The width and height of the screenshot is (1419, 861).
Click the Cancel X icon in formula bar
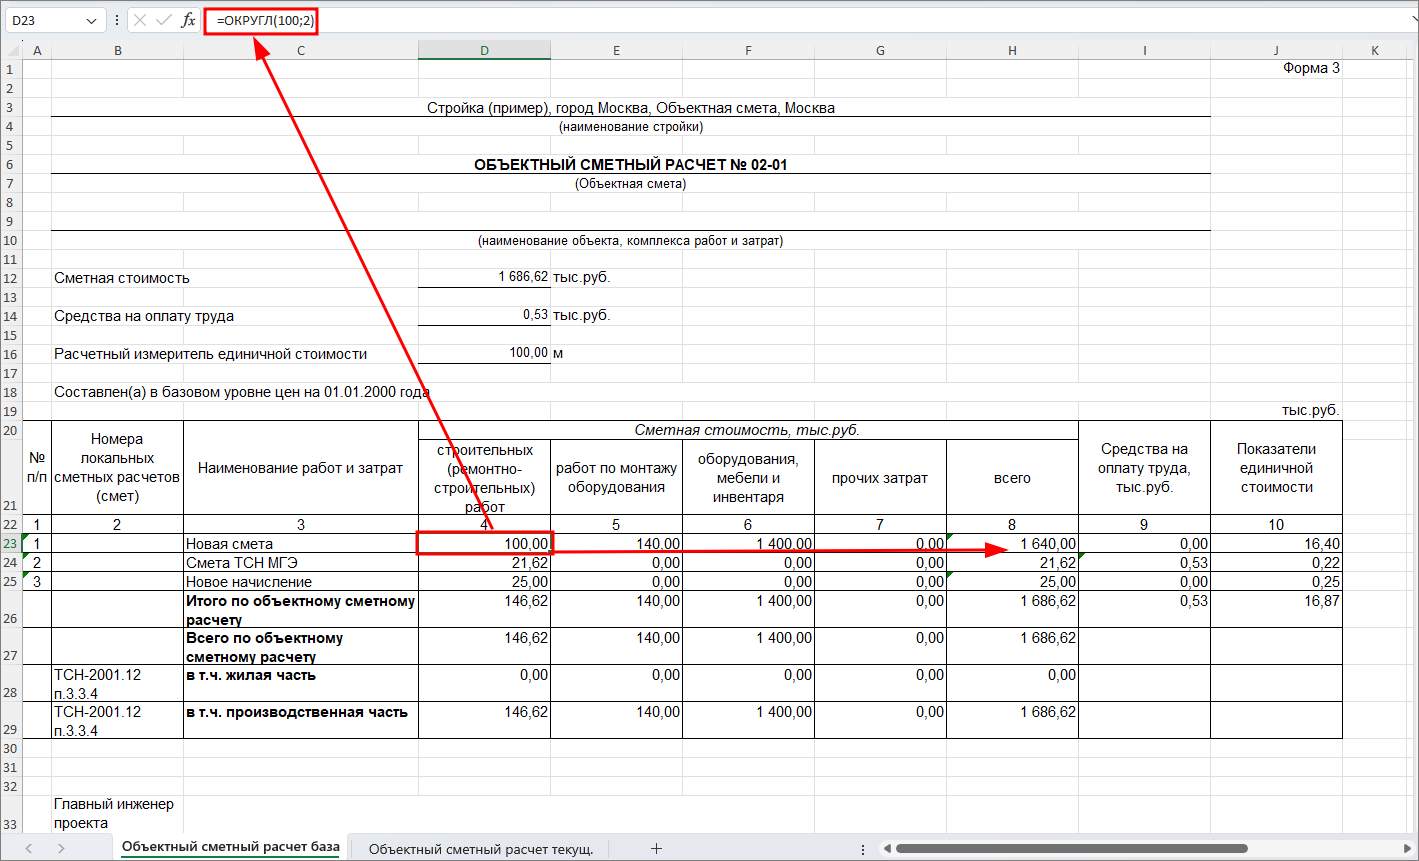coord(140,20)
